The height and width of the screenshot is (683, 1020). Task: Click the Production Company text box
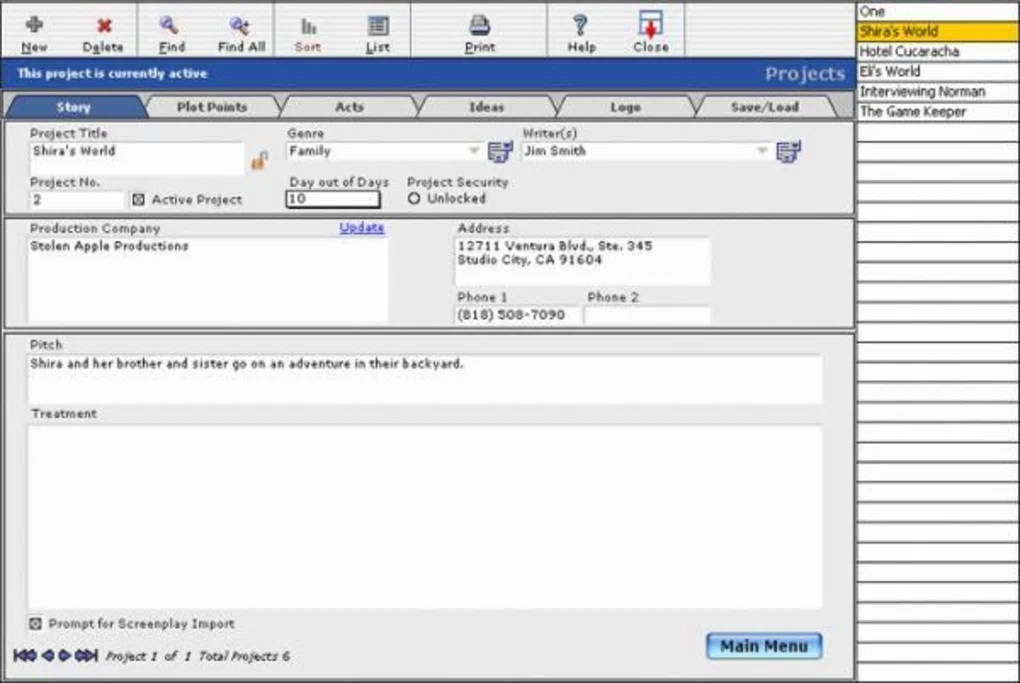(x=208, y=280)
